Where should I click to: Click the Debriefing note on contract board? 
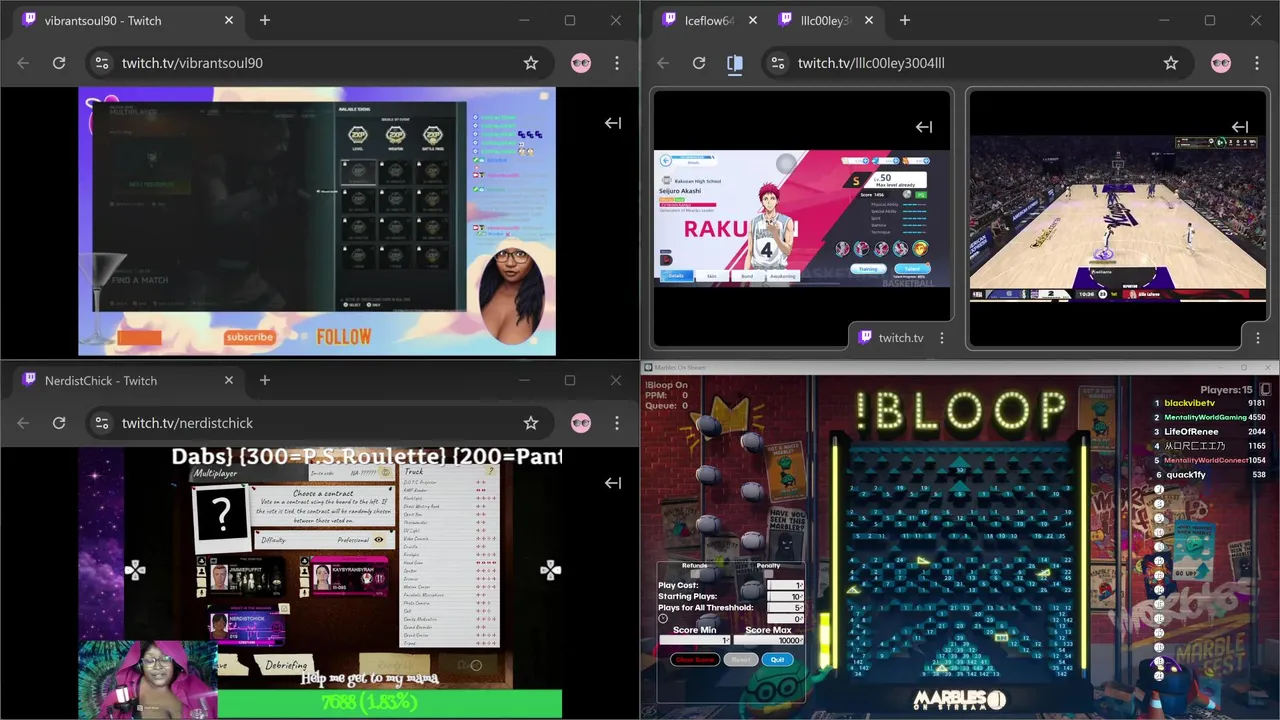click(x=283, y=666)
